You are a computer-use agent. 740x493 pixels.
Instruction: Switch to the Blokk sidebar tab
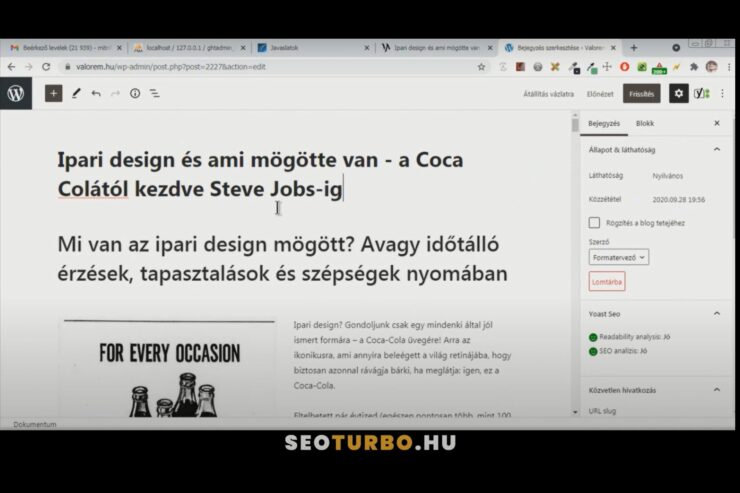(x=645, y=123)
